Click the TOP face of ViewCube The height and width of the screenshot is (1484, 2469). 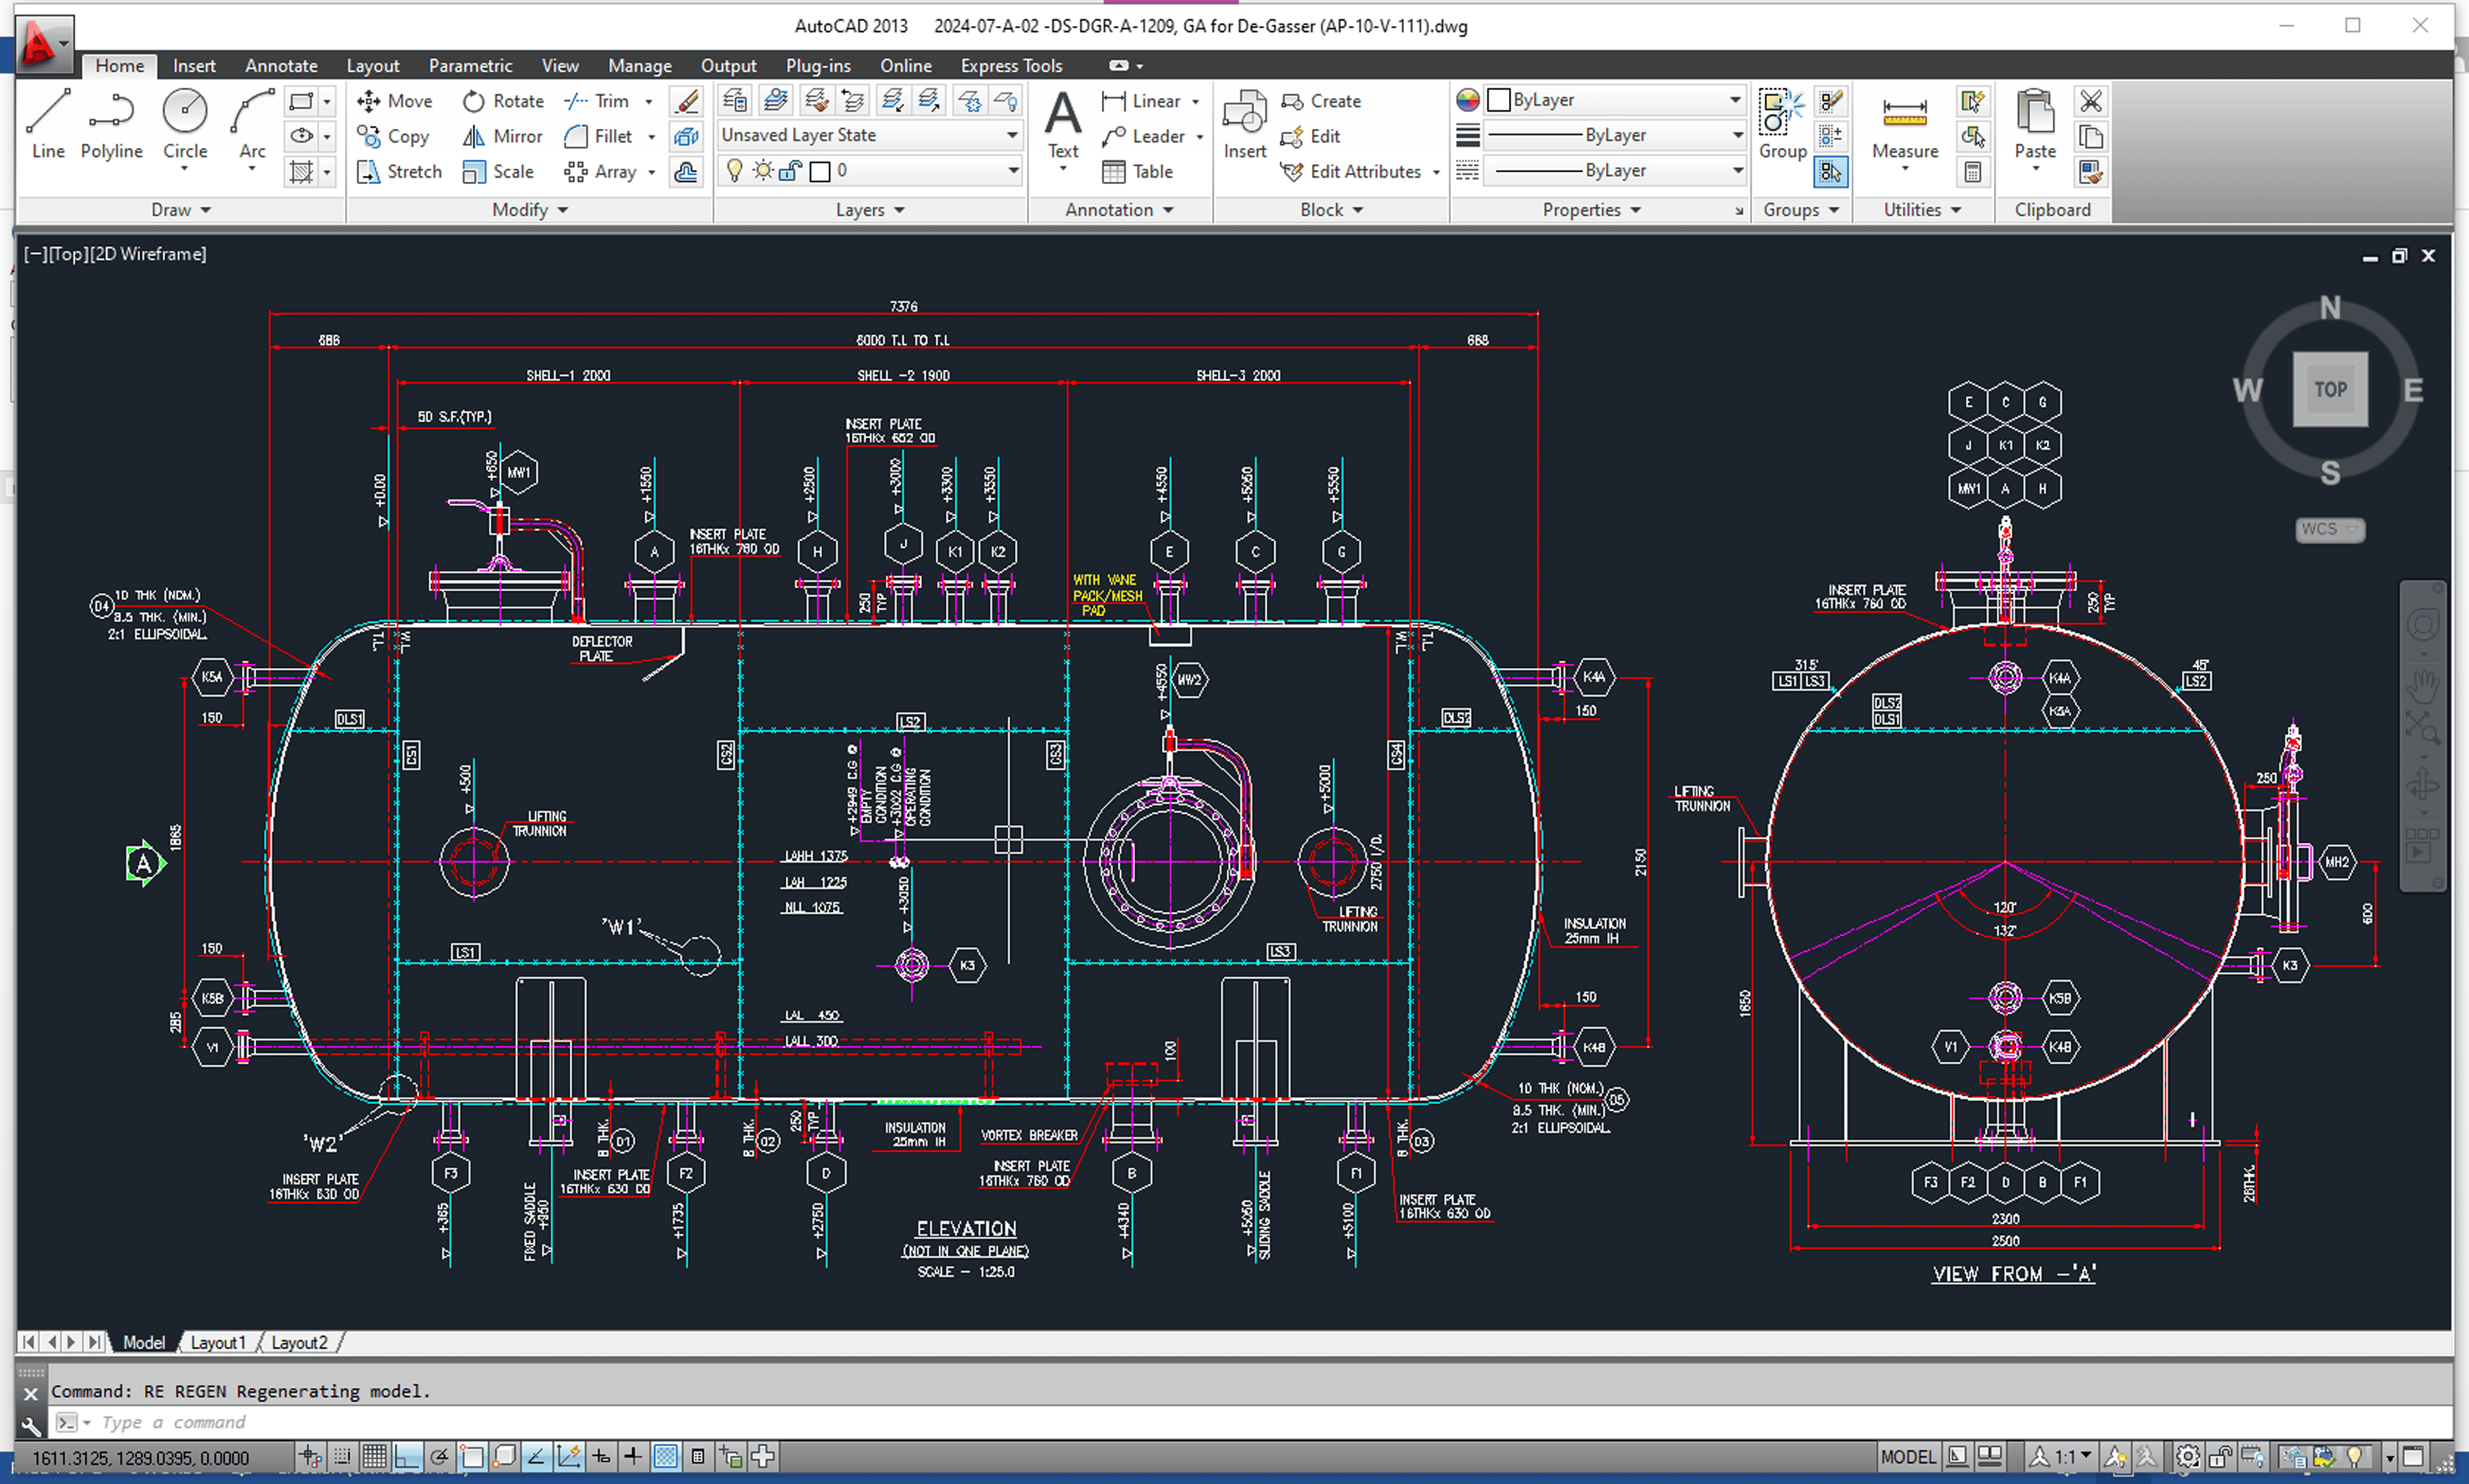tap(2329, 389)
